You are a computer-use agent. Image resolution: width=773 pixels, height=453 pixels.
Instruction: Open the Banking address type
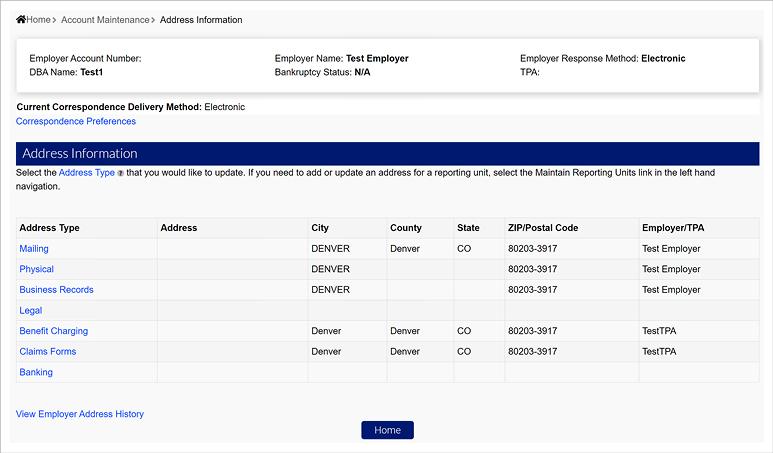click(36, 372)
